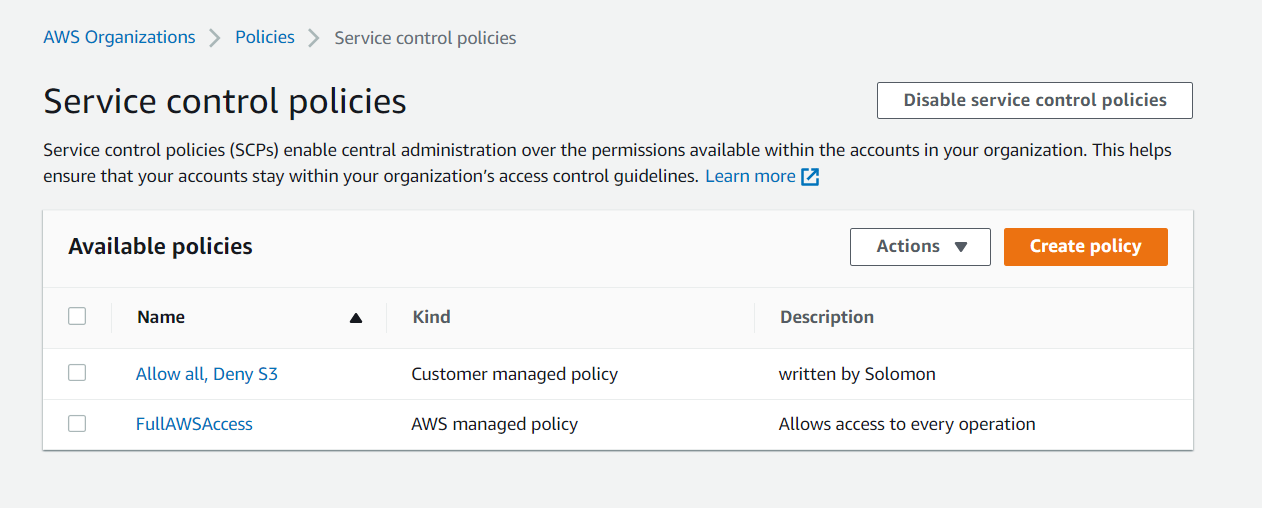The height and width of the screenshot is (508, 1262).
Task: Sort by the Name column arrow
Action: click(355, 318)
